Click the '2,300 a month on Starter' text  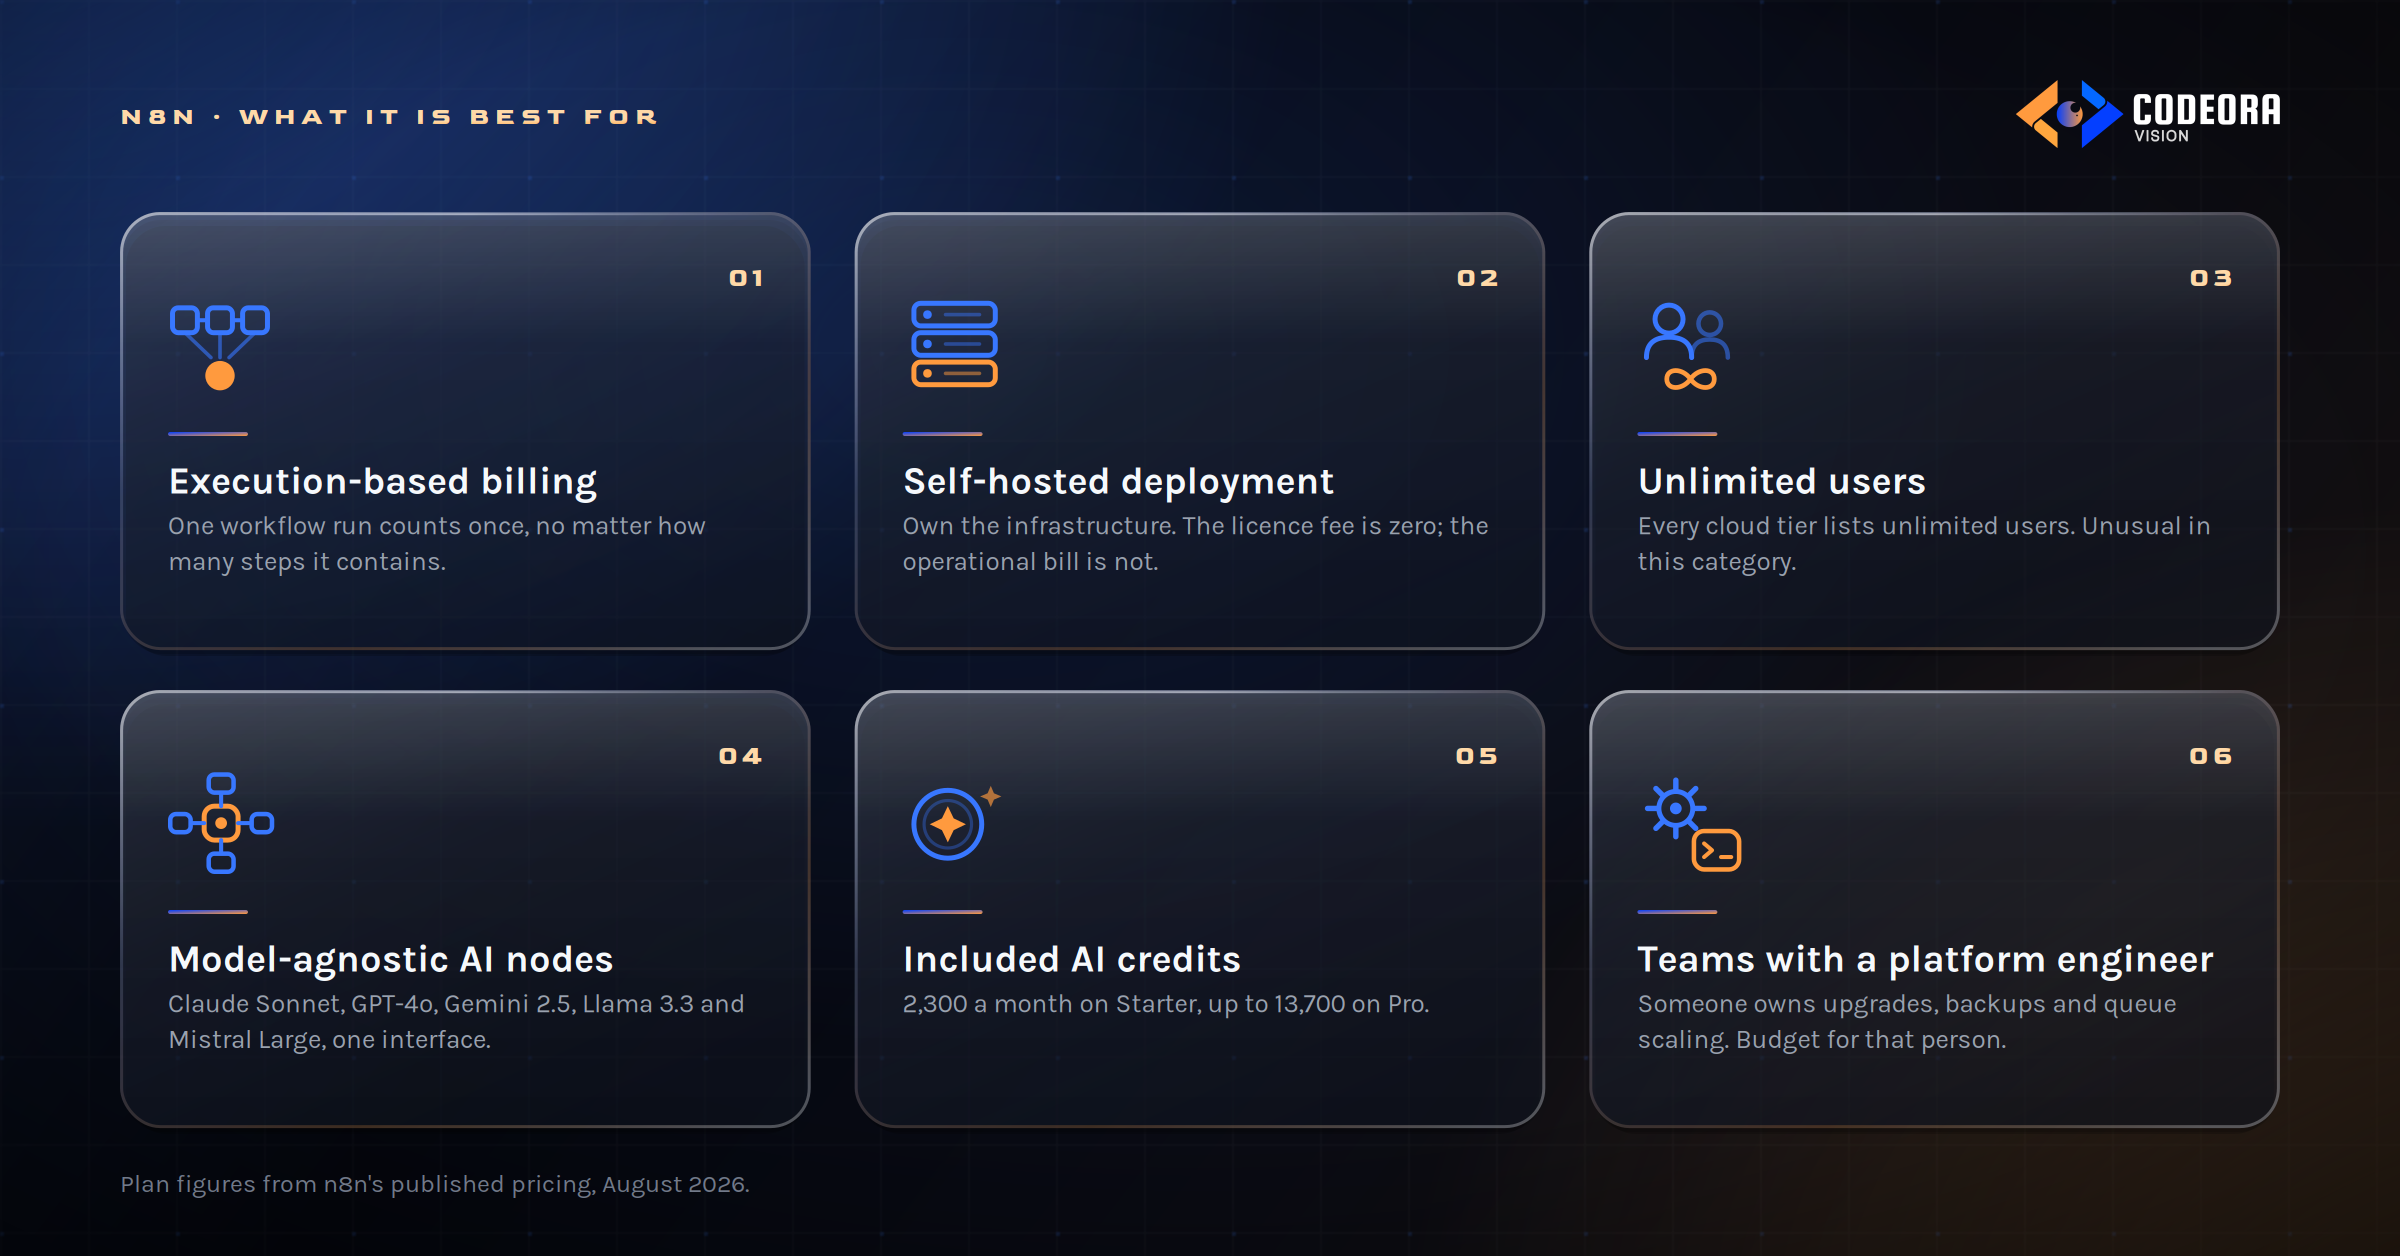(x=1166, y=1004)
